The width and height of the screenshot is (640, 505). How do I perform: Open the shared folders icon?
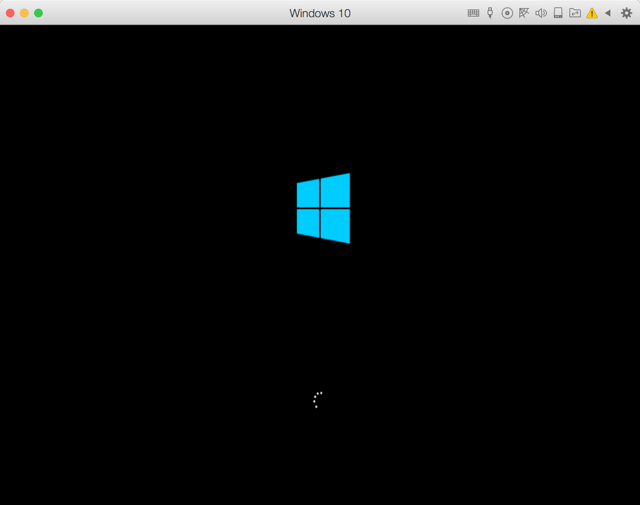[x=575, y=13]
